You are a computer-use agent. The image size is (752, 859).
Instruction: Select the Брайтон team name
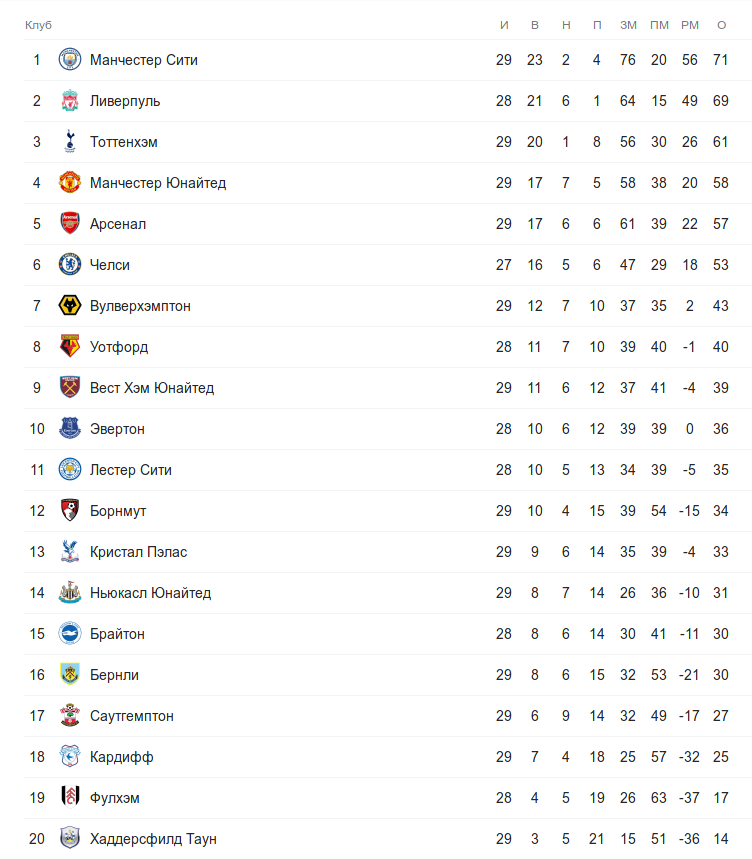[x=117, y=634]
